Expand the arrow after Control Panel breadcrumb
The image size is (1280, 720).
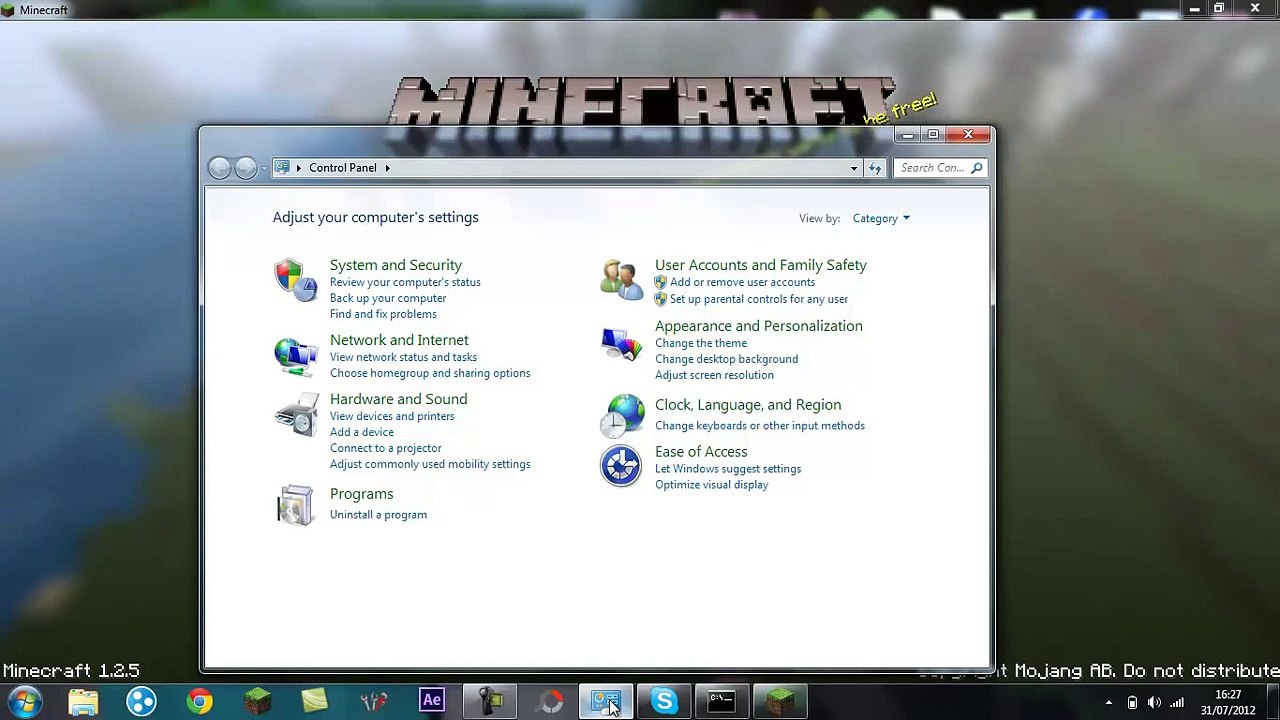(387, 168)
